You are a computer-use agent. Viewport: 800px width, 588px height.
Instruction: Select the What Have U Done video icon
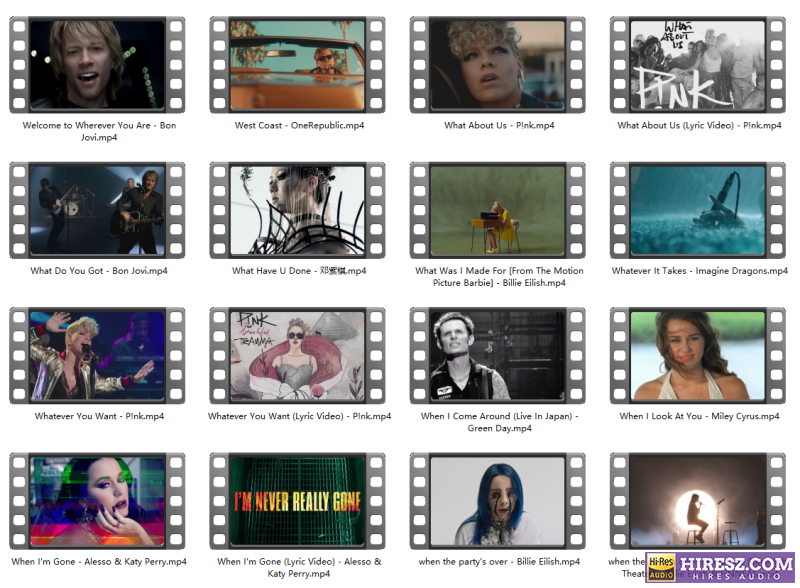tap(297, 210)
